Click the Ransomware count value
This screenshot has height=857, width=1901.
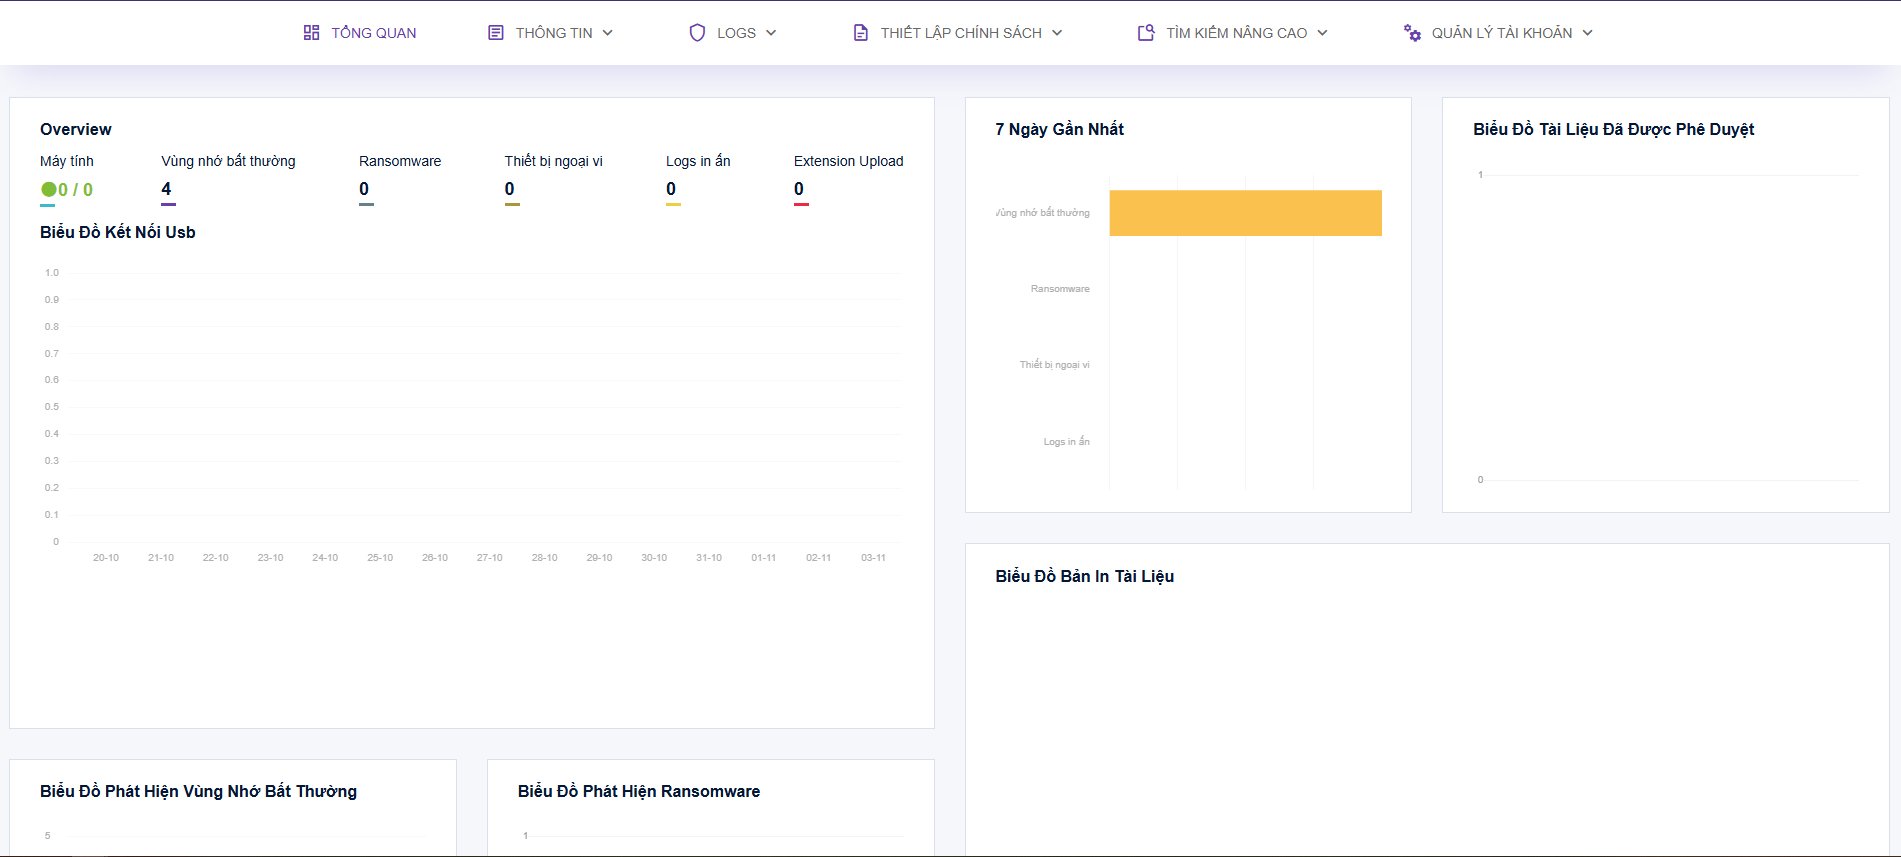click(364, 189)
